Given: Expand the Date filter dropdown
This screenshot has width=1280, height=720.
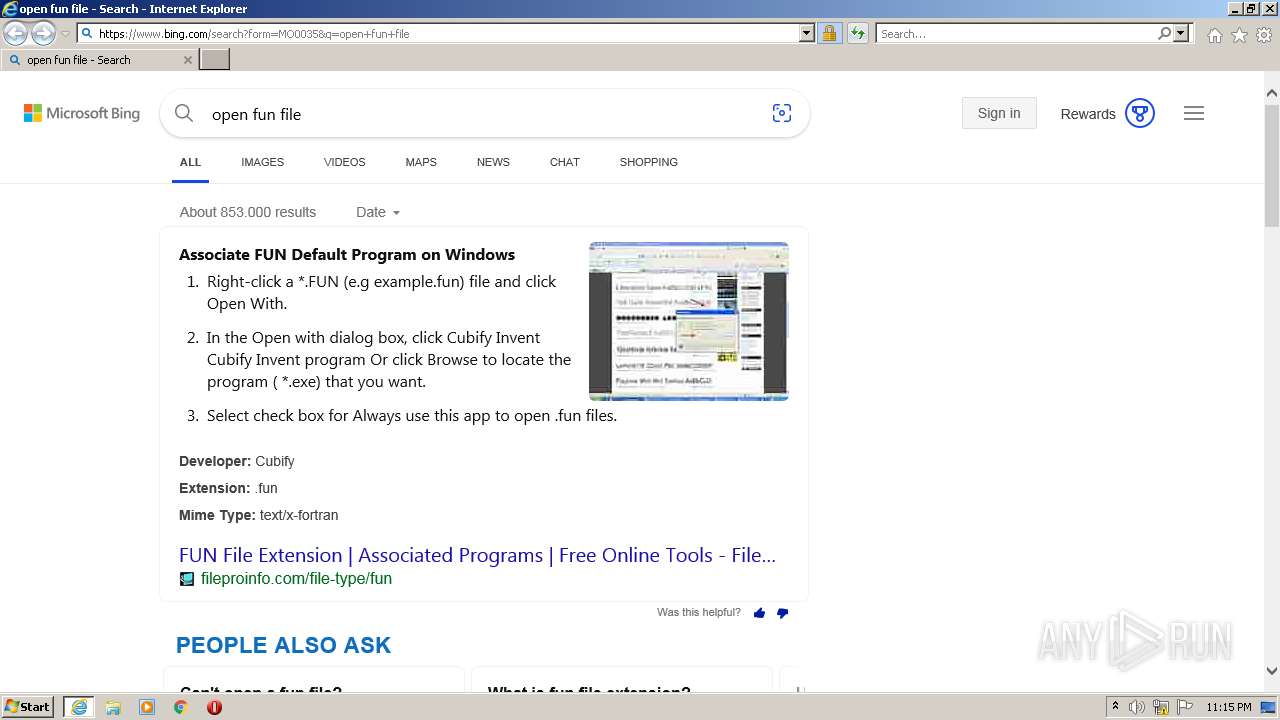Looking at the screenshot, I should pyautogui.click(x=378, y=212).
